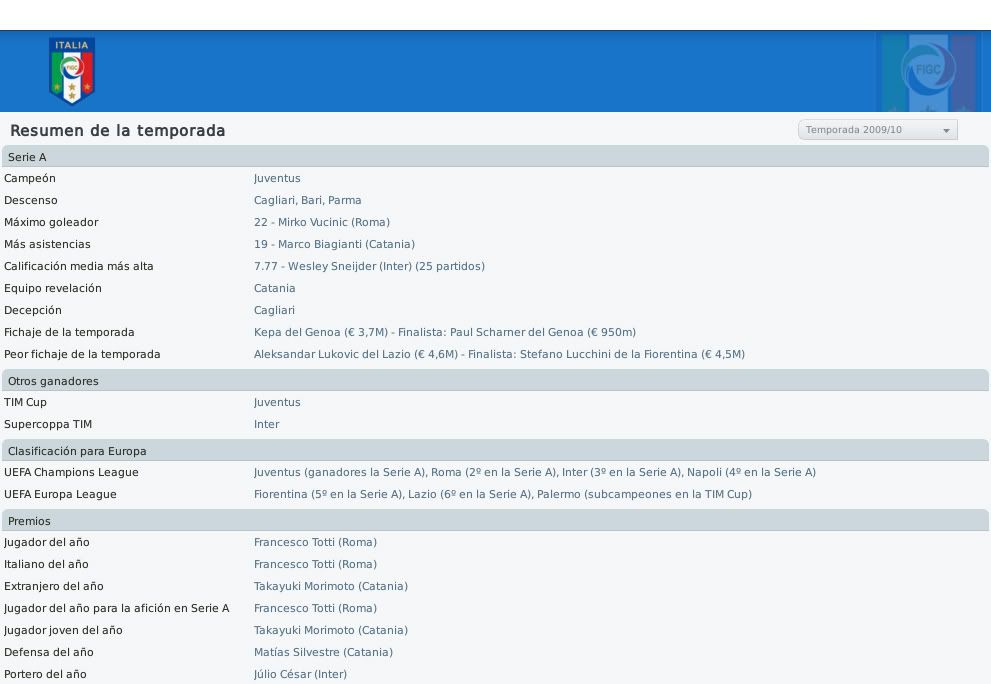Open Juventus as Serie A champion
Screen dimensions: 991x684
click(277, 178)
